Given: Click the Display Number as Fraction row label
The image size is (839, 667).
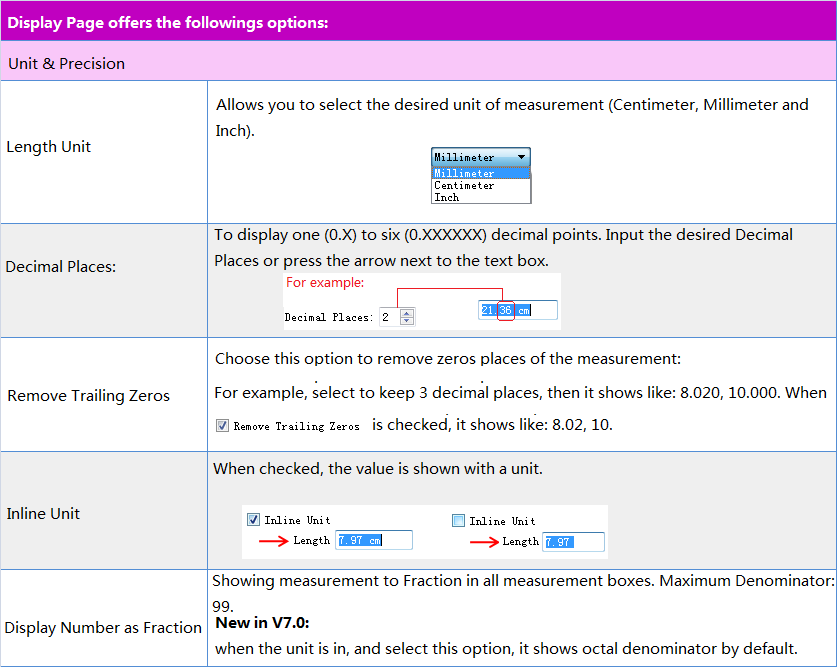Looking at the screenshot, I should tap(103, 628).
